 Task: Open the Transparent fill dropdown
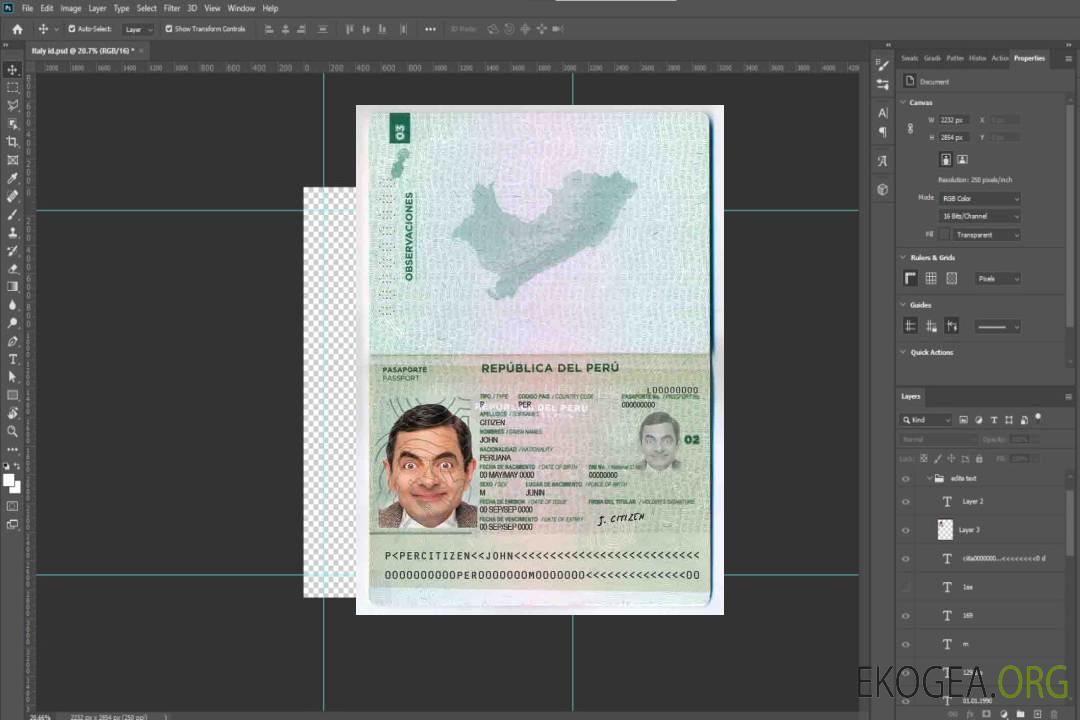click(987, 235)
